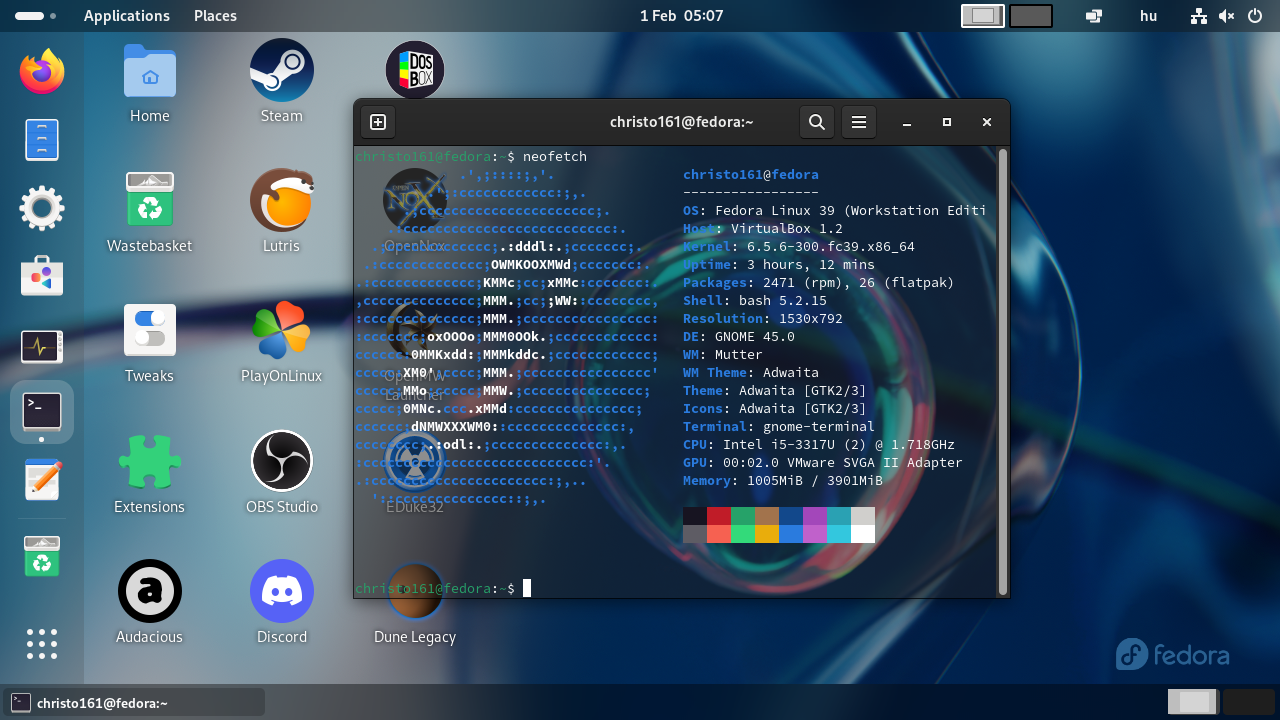The image size is (1280, 720).
Task: Launch Steam from the desktop
Action: [282, 83]
